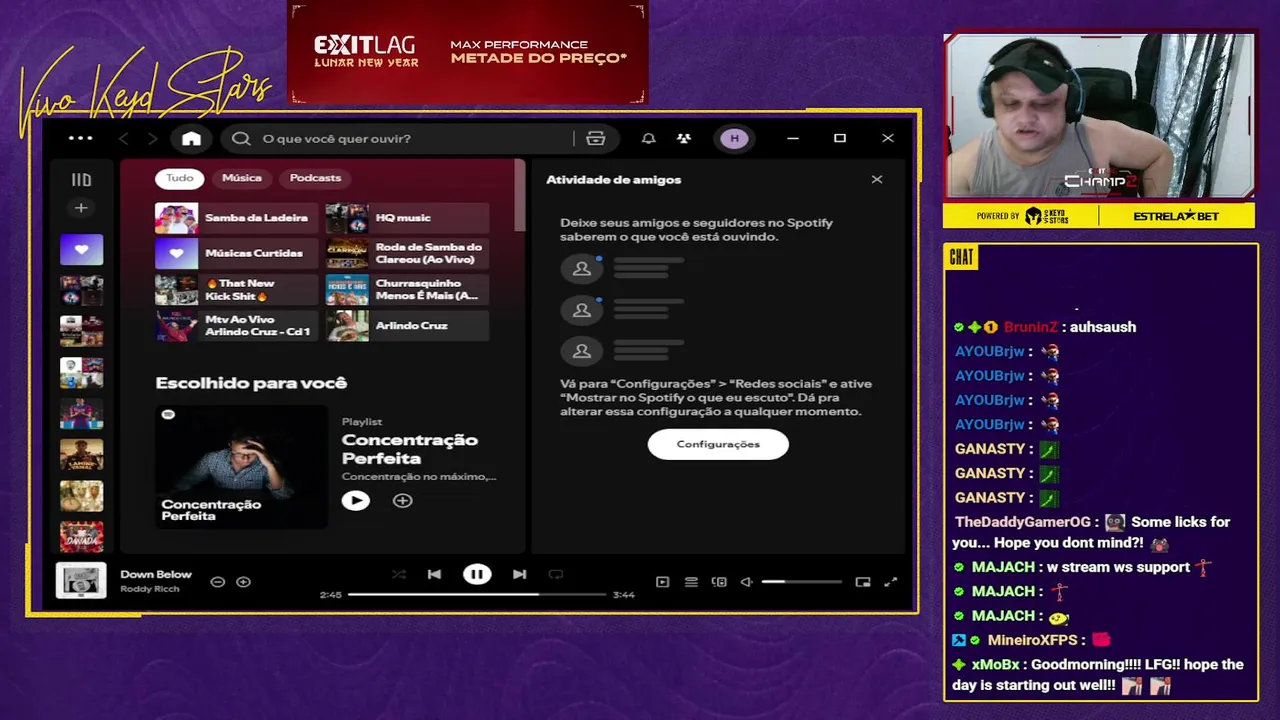Open the playback queue
Viewport: 1280px width, 720px height.
pos(691,582)
